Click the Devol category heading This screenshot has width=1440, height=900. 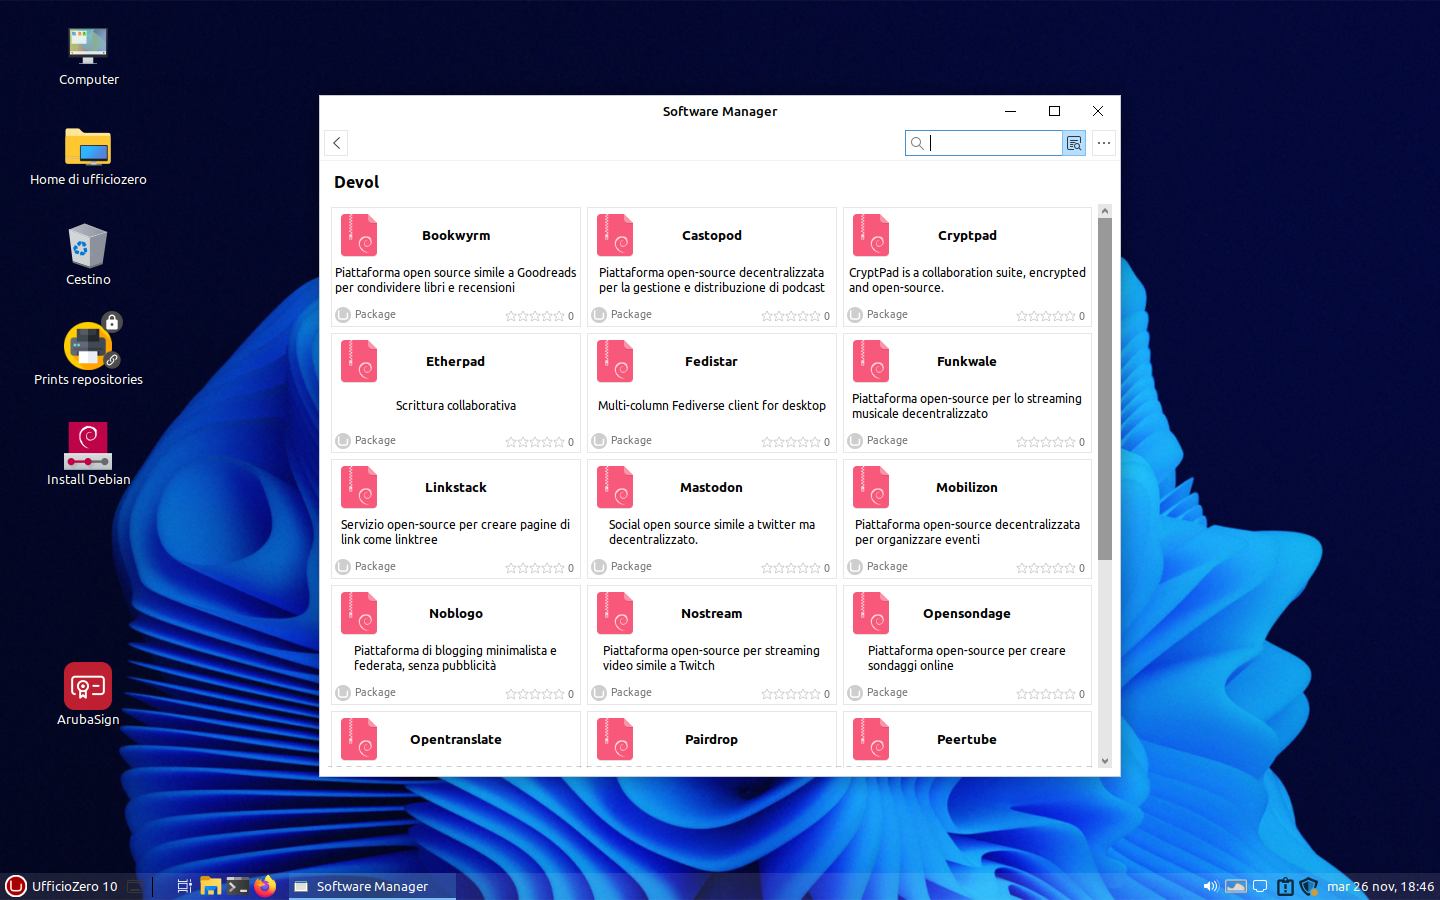[x=357, y=183]
